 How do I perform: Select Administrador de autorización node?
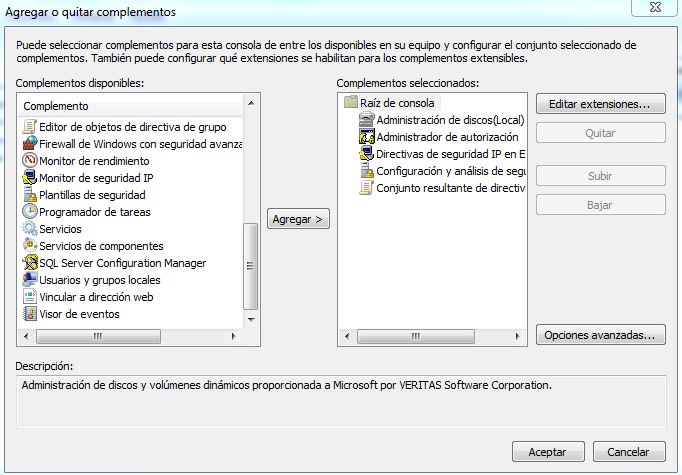tap(447, 137)
